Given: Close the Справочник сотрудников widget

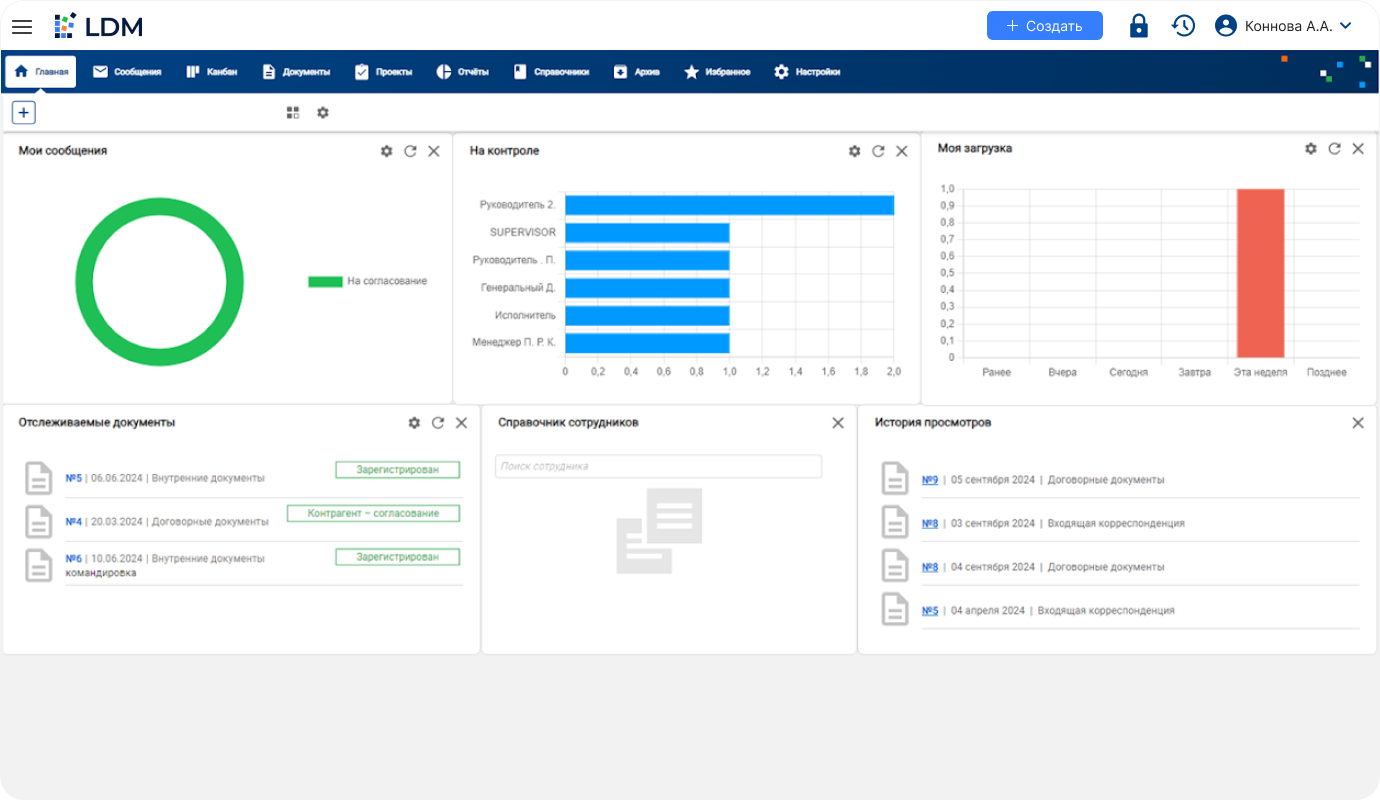Looking at the screenshot, I should coord(838,423).
